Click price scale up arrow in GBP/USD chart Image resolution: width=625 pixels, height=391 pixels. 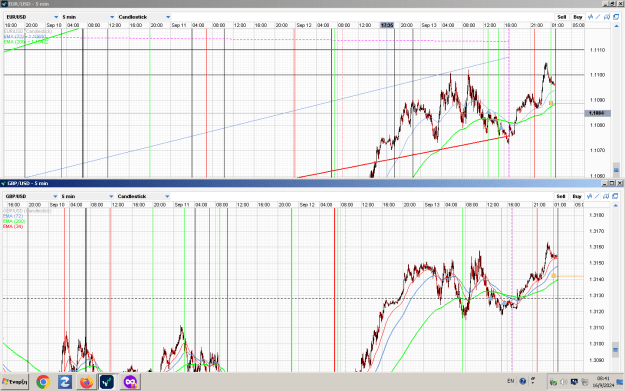pos(616,206)
